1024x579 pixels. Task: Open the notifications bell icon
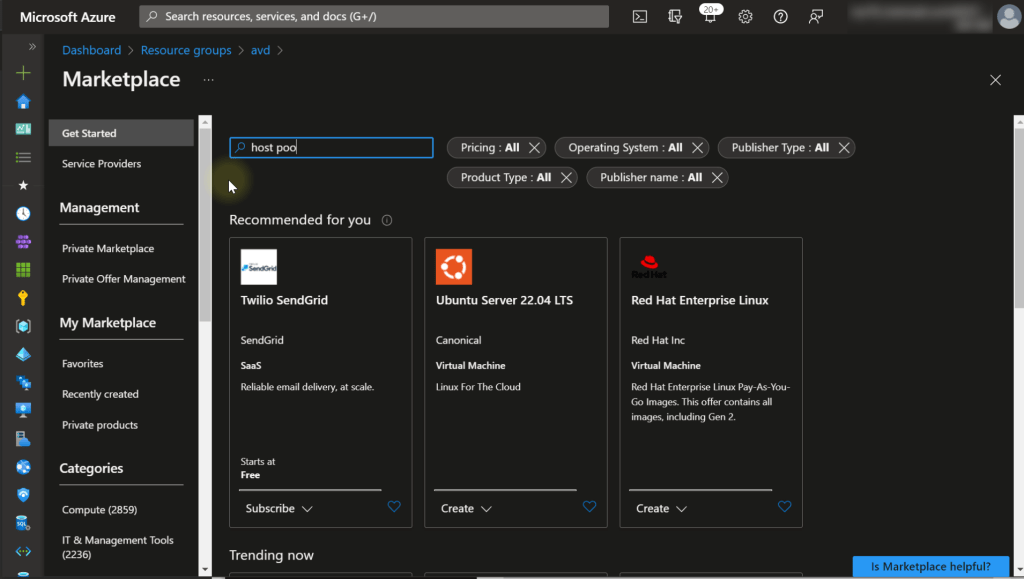709,17
